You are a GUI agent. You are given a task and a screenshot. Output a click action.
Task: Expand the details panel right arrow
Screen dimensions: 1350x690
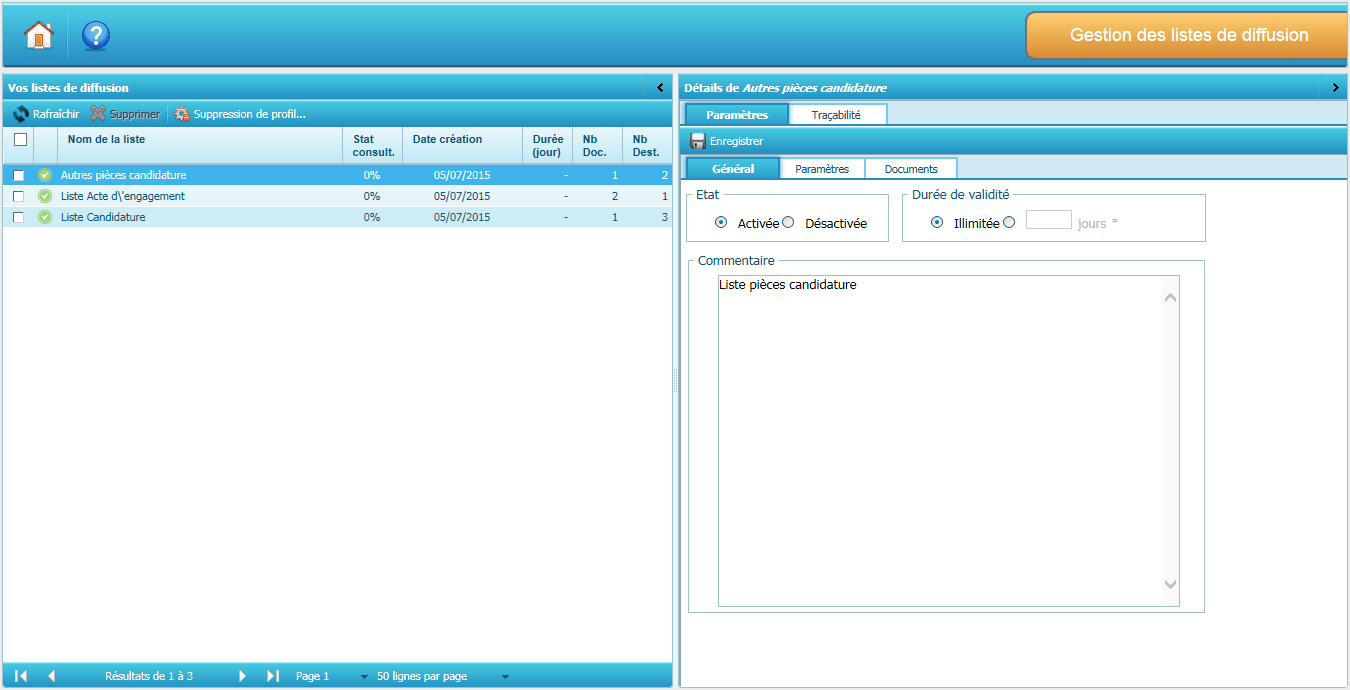click(x=1335, y=88)
